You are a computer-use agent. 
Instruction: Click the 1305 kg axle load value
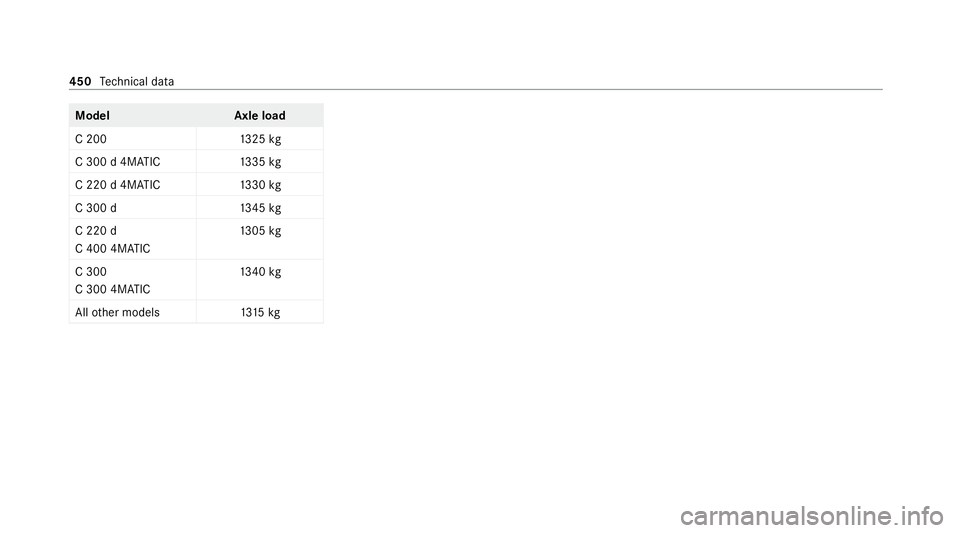[261, 231]
